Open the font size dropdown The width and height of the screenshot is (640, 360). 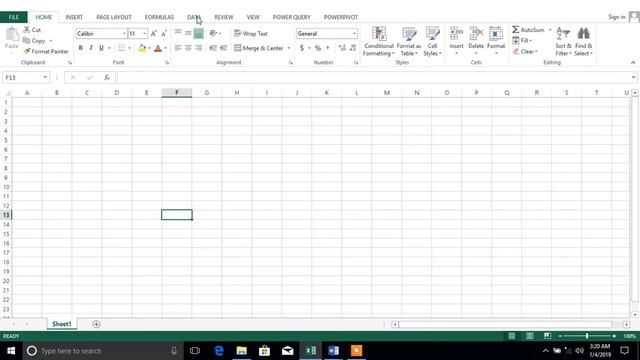(x=144, y=33)
